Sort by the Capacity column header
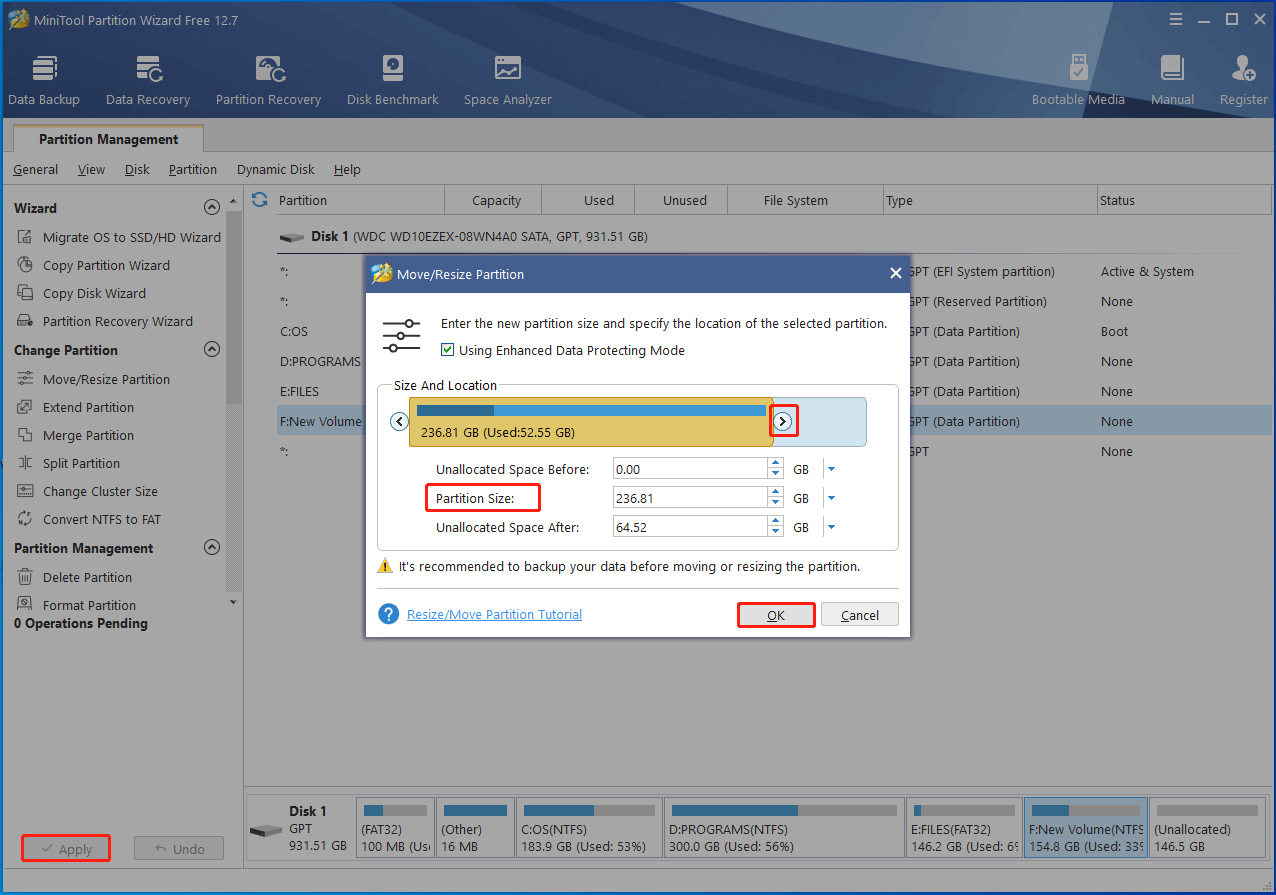Viewport: 1276px width, 895px height. click(495, 200)
